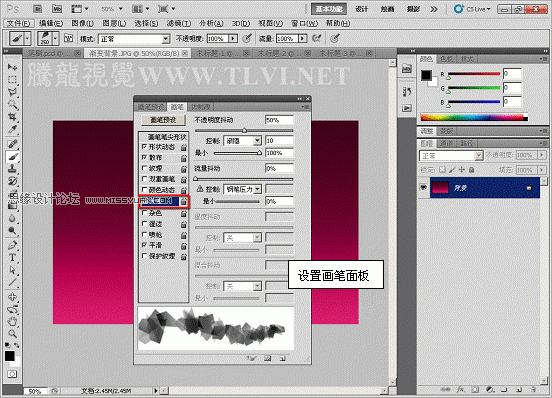Select the 设计 workspace
552x398 pixels.
[x=362, y=9]
